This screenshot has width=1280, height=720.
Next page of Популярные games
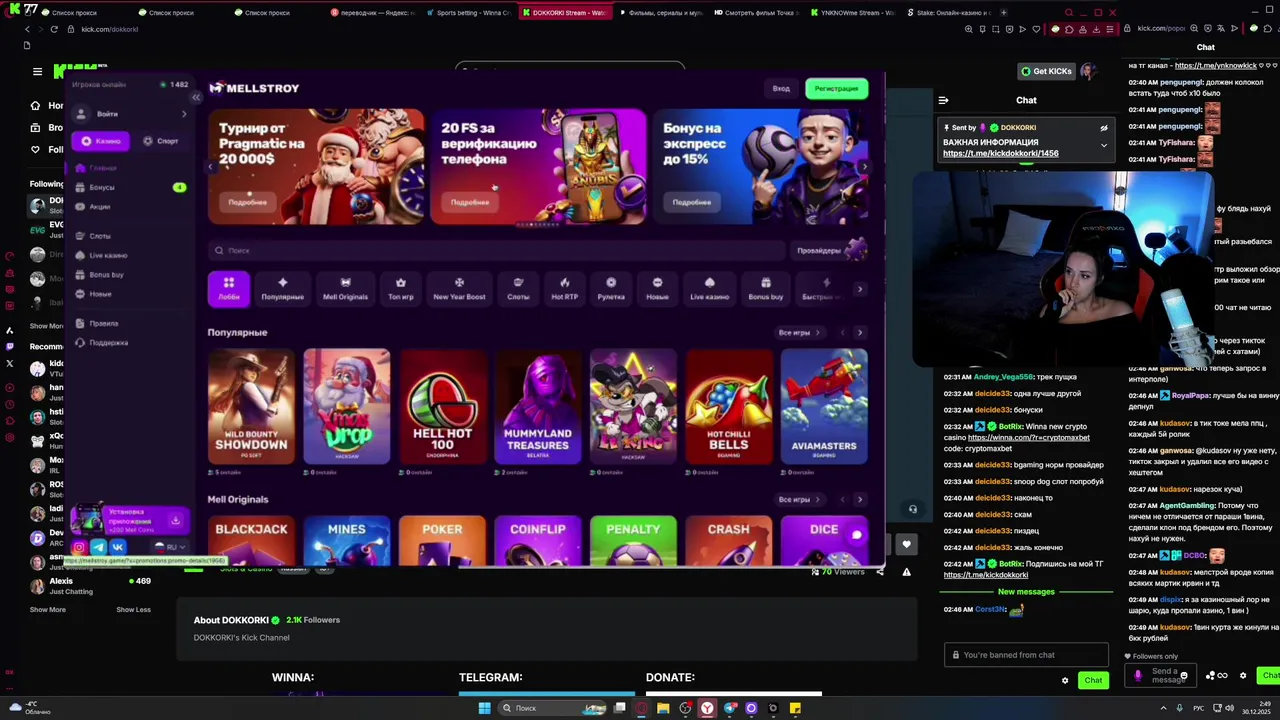[x=860, y=333]
